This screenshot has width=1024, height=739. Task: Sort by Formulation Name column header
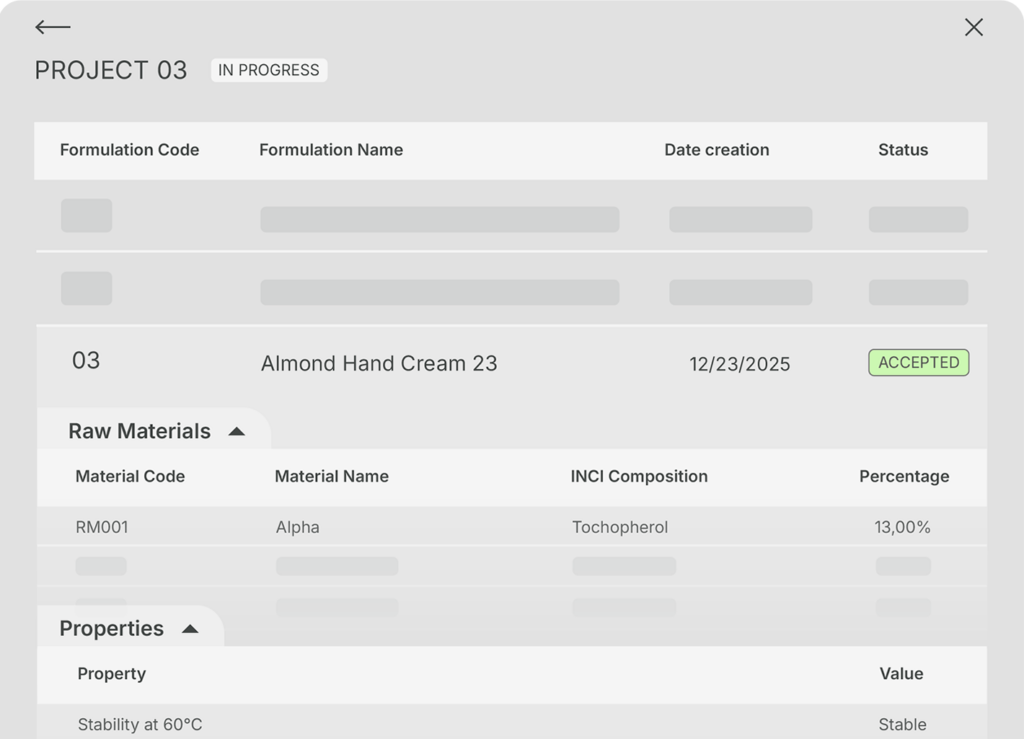click(331, 150)
